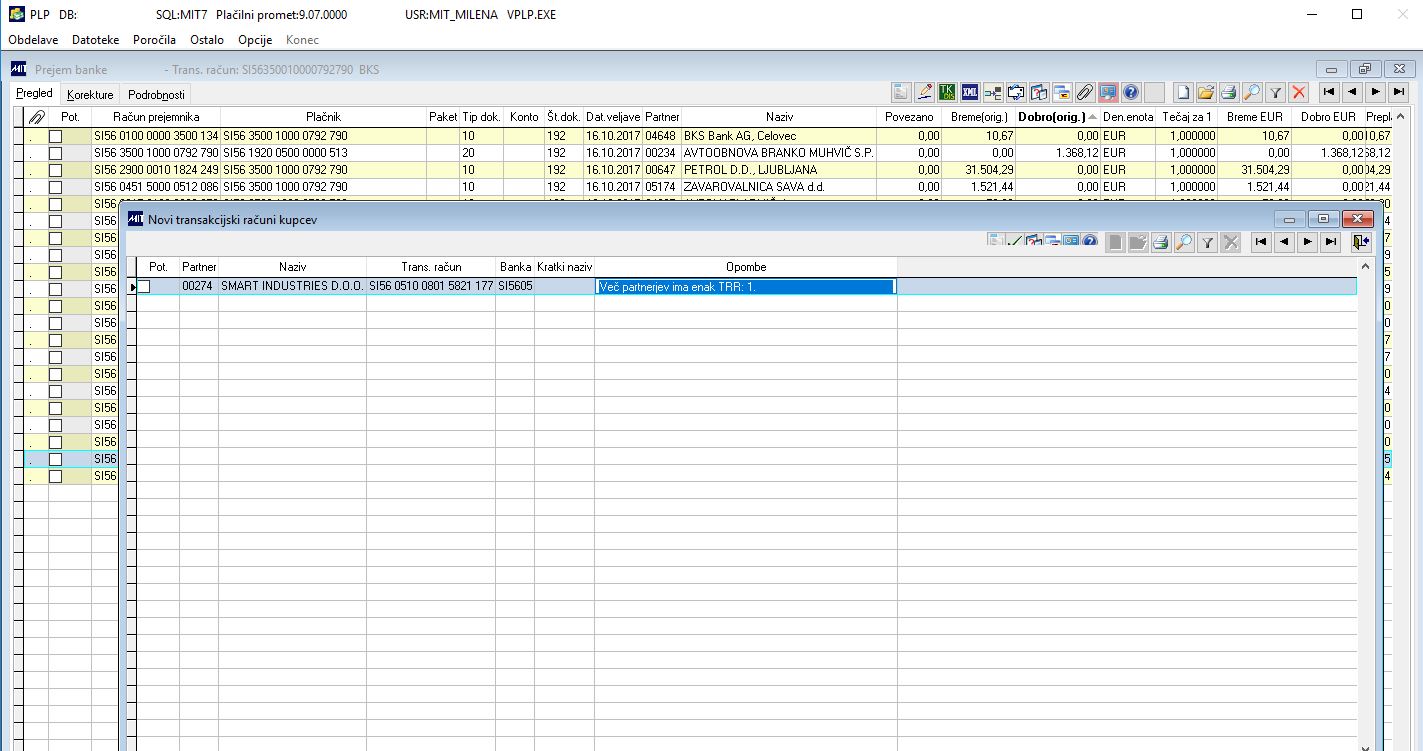Screen dimensions: 1423x751
Task: Go to last record in Novi transakcijski računi dialog
Action: [1330, 242]
